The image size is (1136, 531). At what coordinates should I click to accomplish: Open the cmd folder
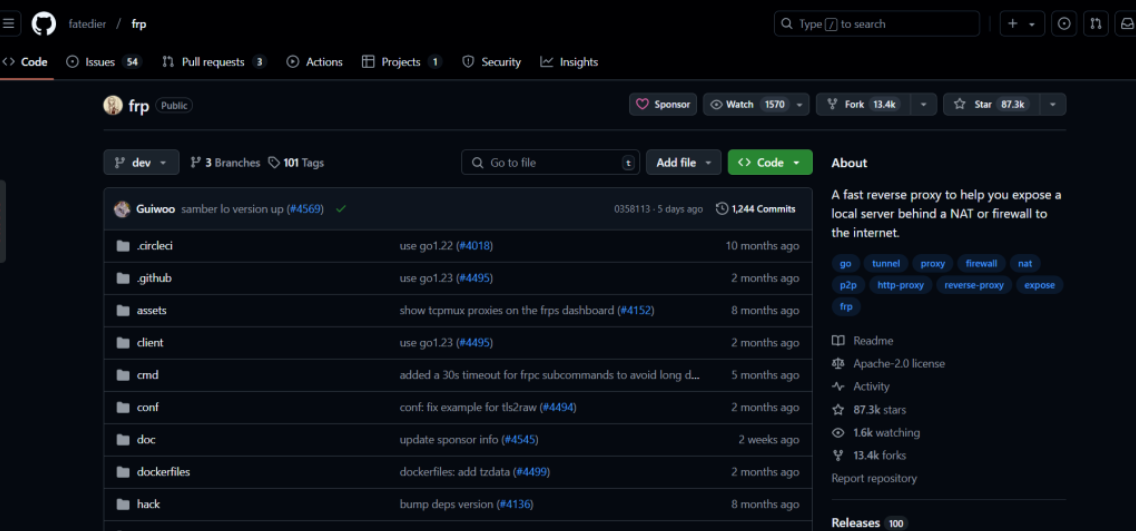point(148,375)
